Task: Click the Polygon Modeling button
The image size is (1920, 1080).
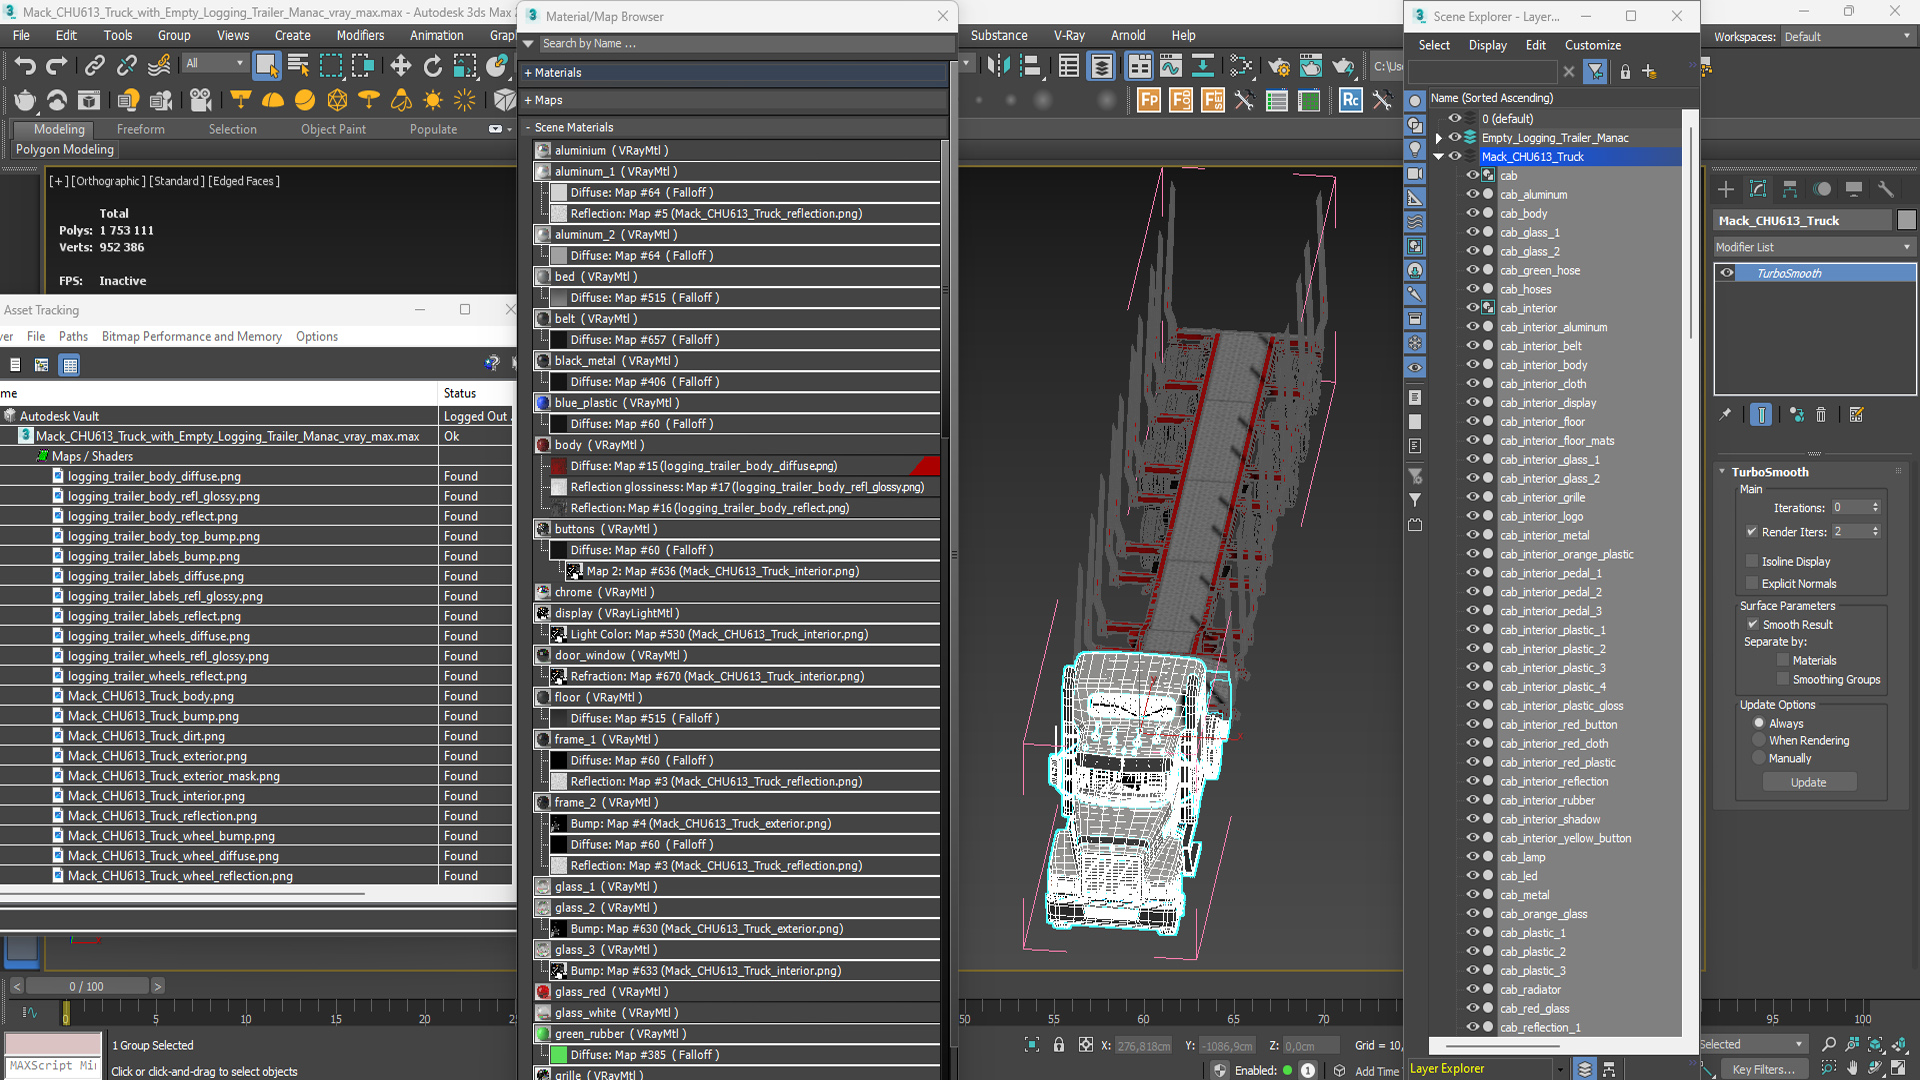Action: point(65,149)
